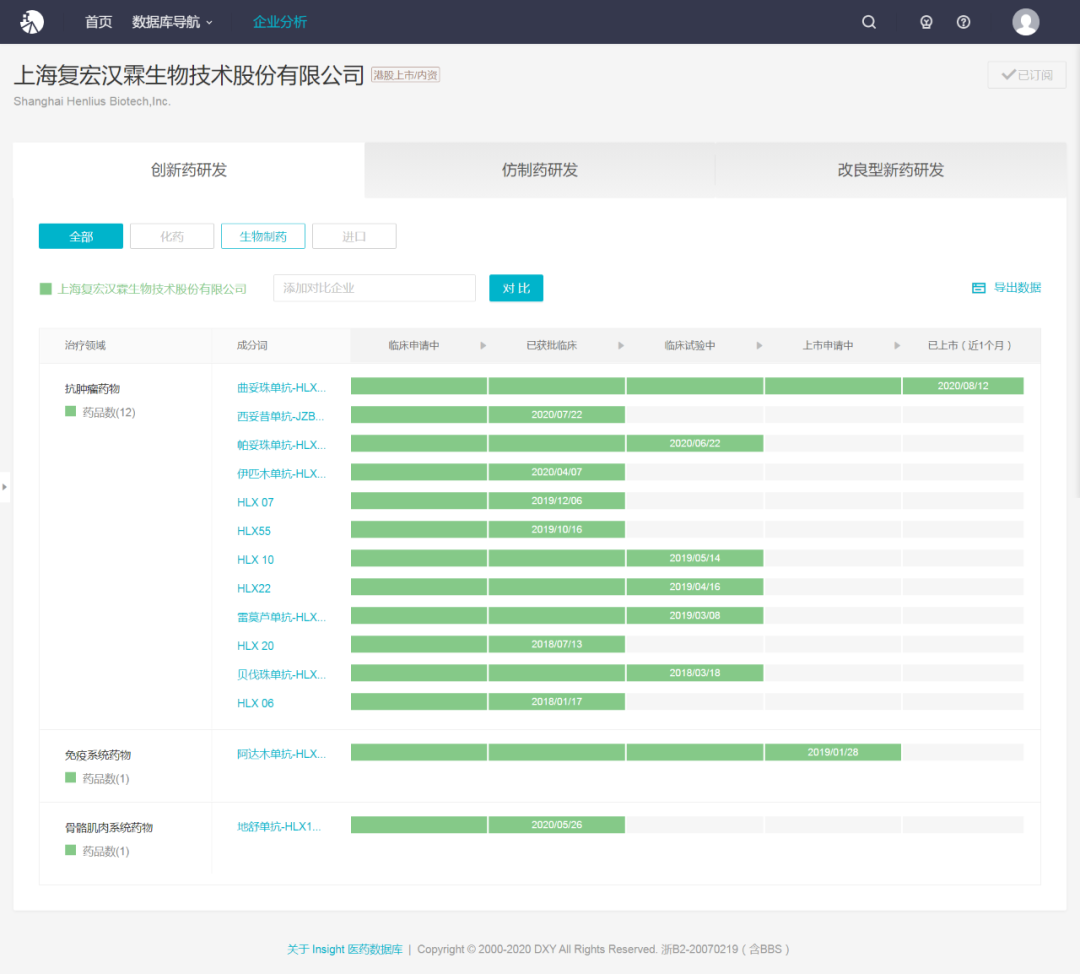Click 导出数据 export link
The image size is (1080, 974).
pyautogui.click(x=1017, y=288)
